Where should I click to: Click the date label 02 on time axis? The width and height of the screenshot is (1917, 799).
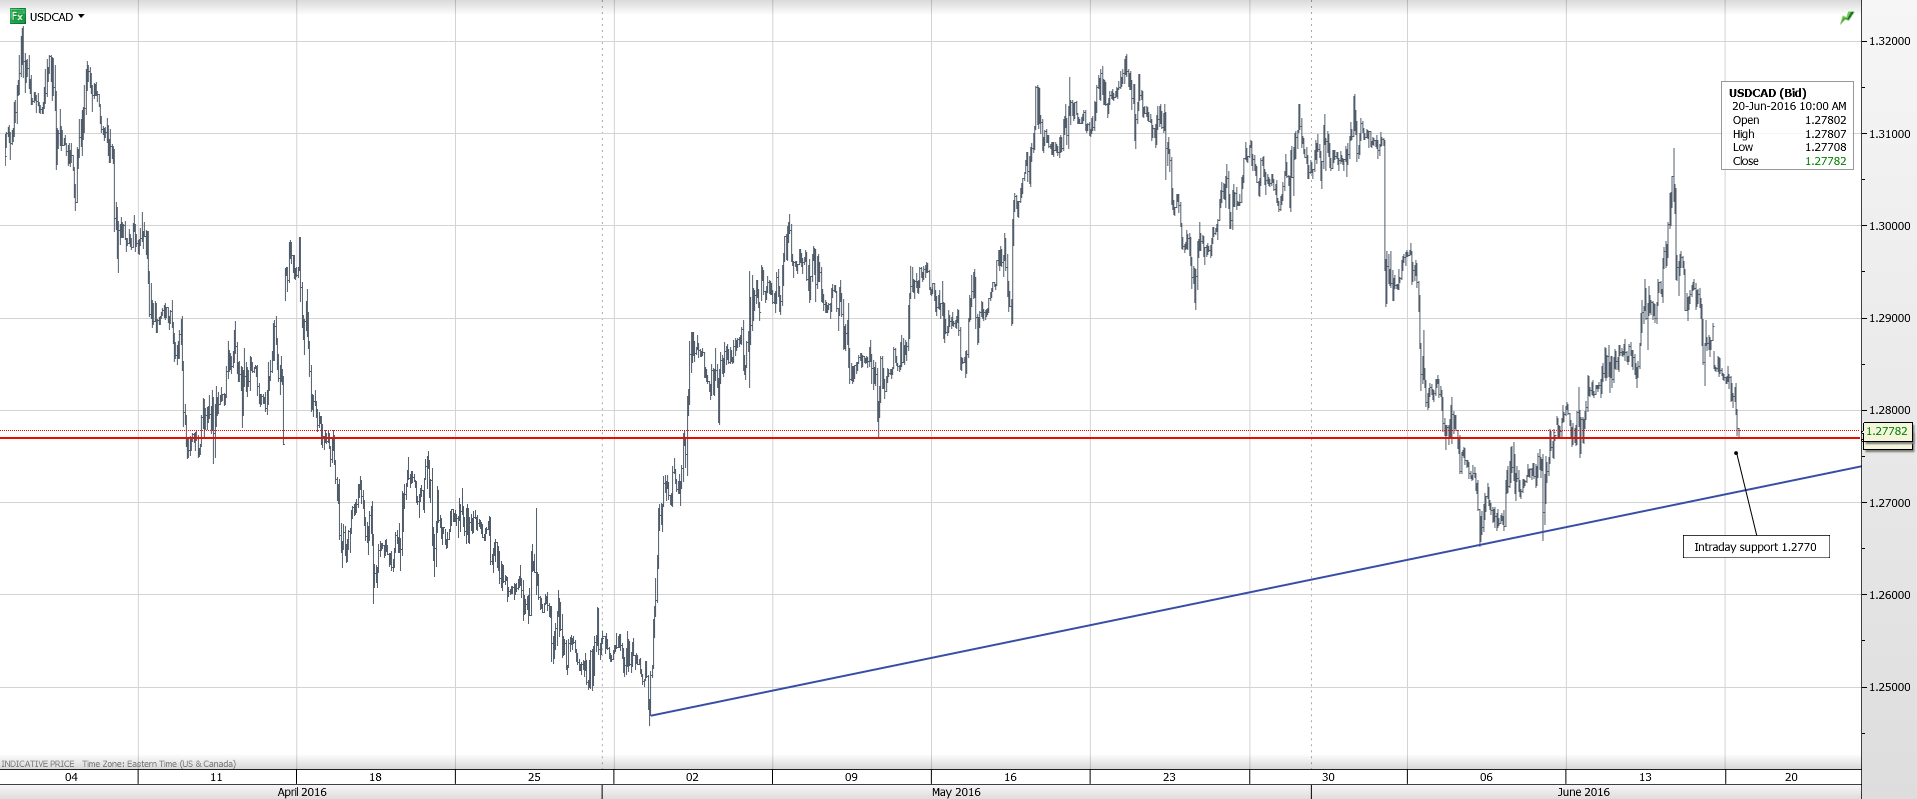pyautogui.click(x=692, y=777)
